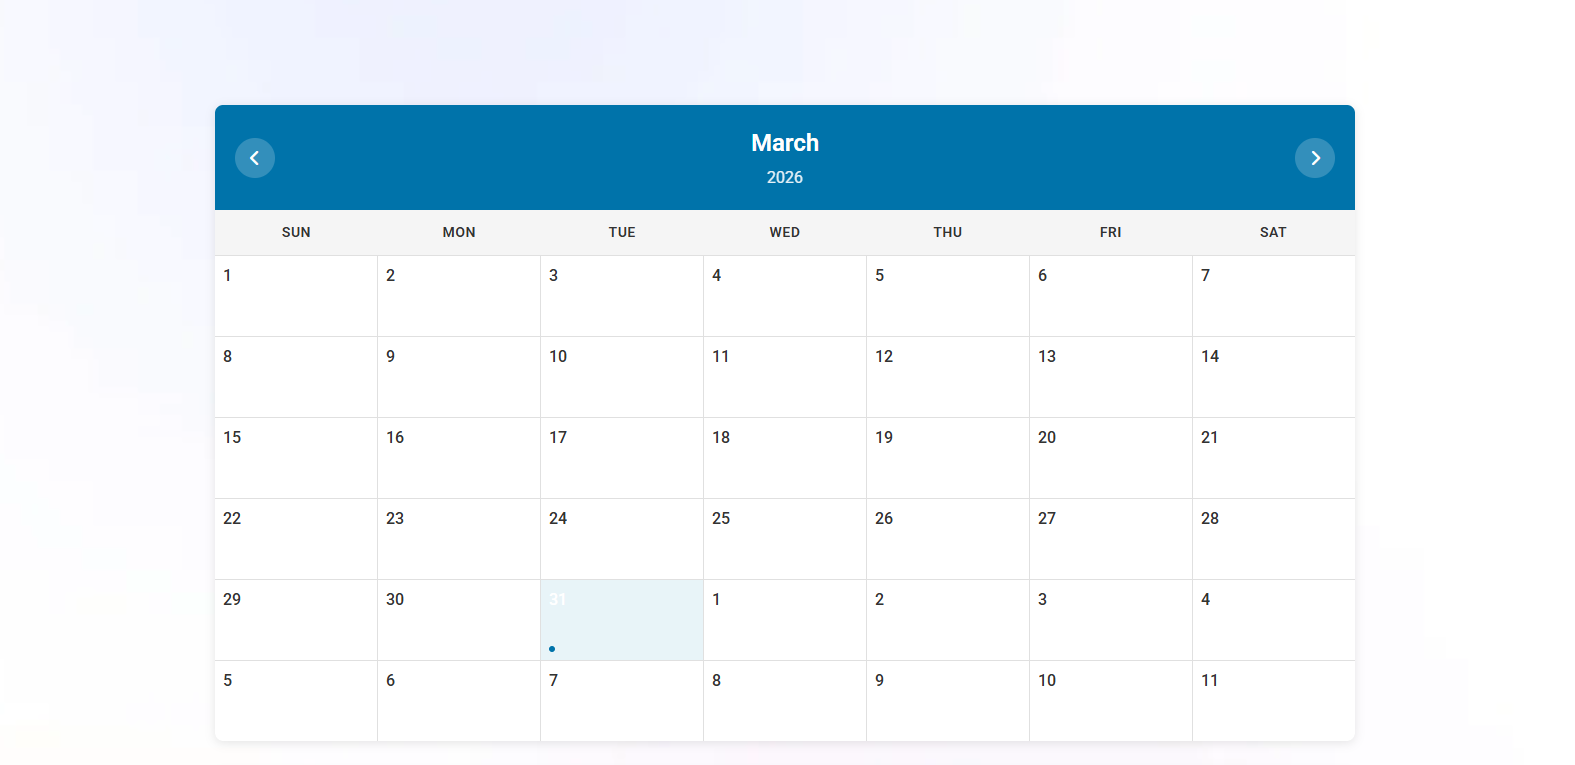
Task: Select March 10 in the second row
Action: pos(622,377)
